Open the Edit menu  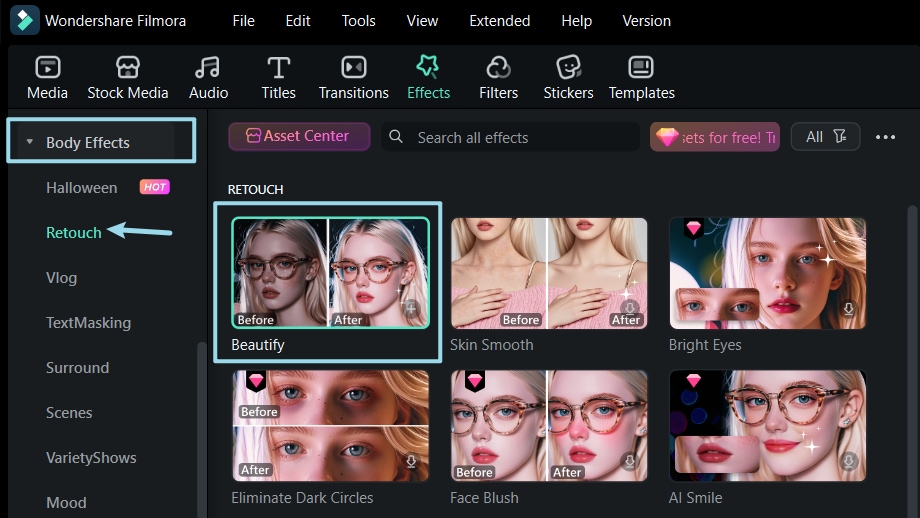pos(297,21)
